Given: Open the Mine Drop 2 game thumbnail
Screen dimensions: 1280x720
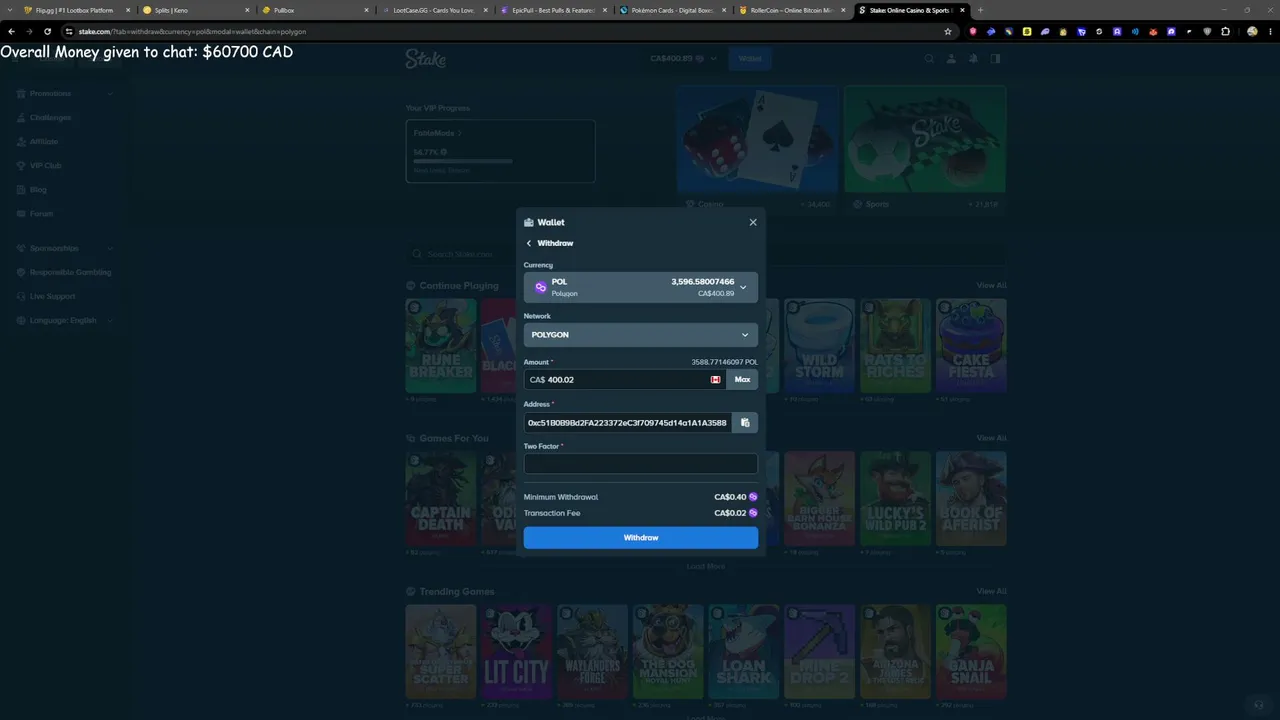Looking at the screenshot, I should tap(820, 651).
